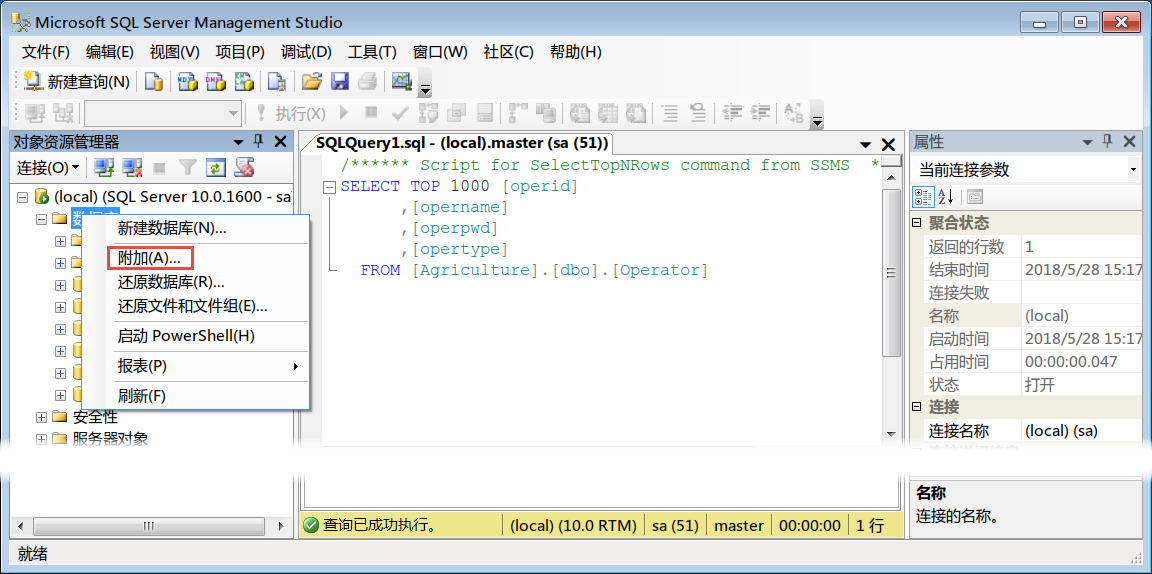
Task: Open the 视图(V) menu
Action: click(175, 52)
